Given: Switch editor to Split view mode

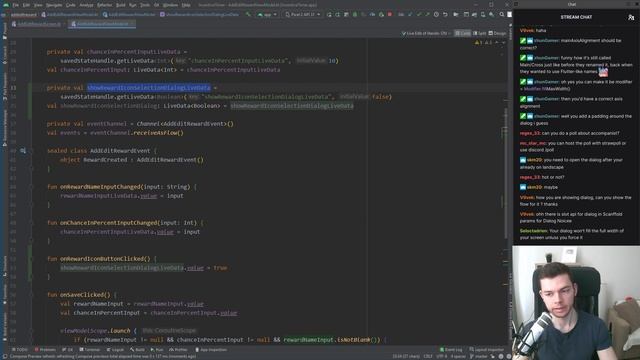Looking at the screenshot, I should point(479,33).
